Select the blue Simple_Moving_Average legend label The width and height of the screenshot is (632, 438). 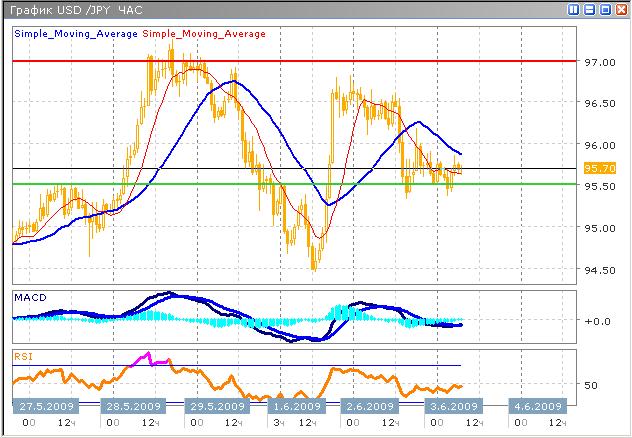[76, 34]
